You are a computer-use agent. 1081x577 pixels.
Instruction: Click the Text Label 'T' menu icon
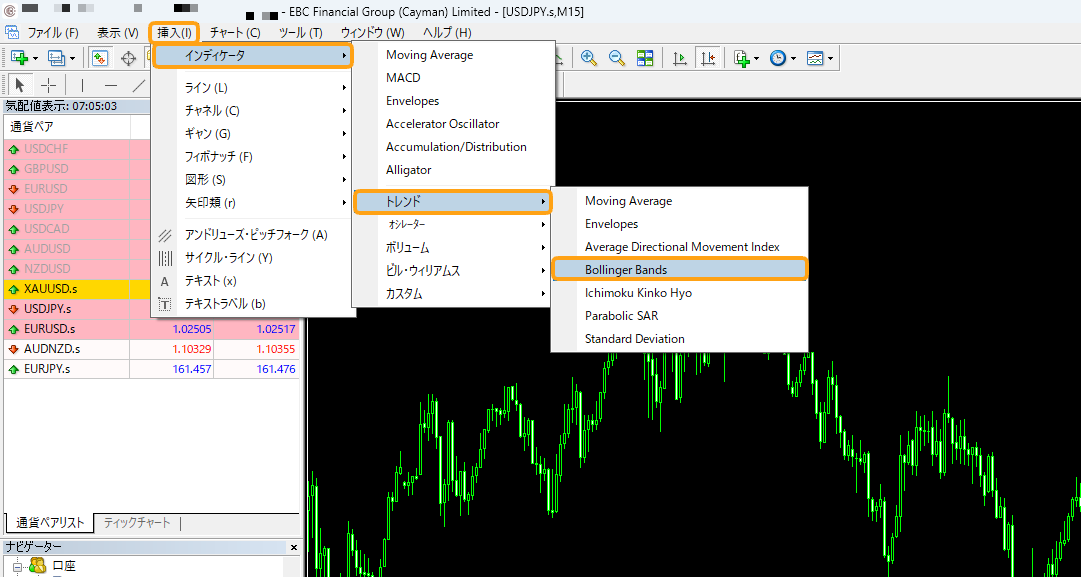(x=165, y=304)
